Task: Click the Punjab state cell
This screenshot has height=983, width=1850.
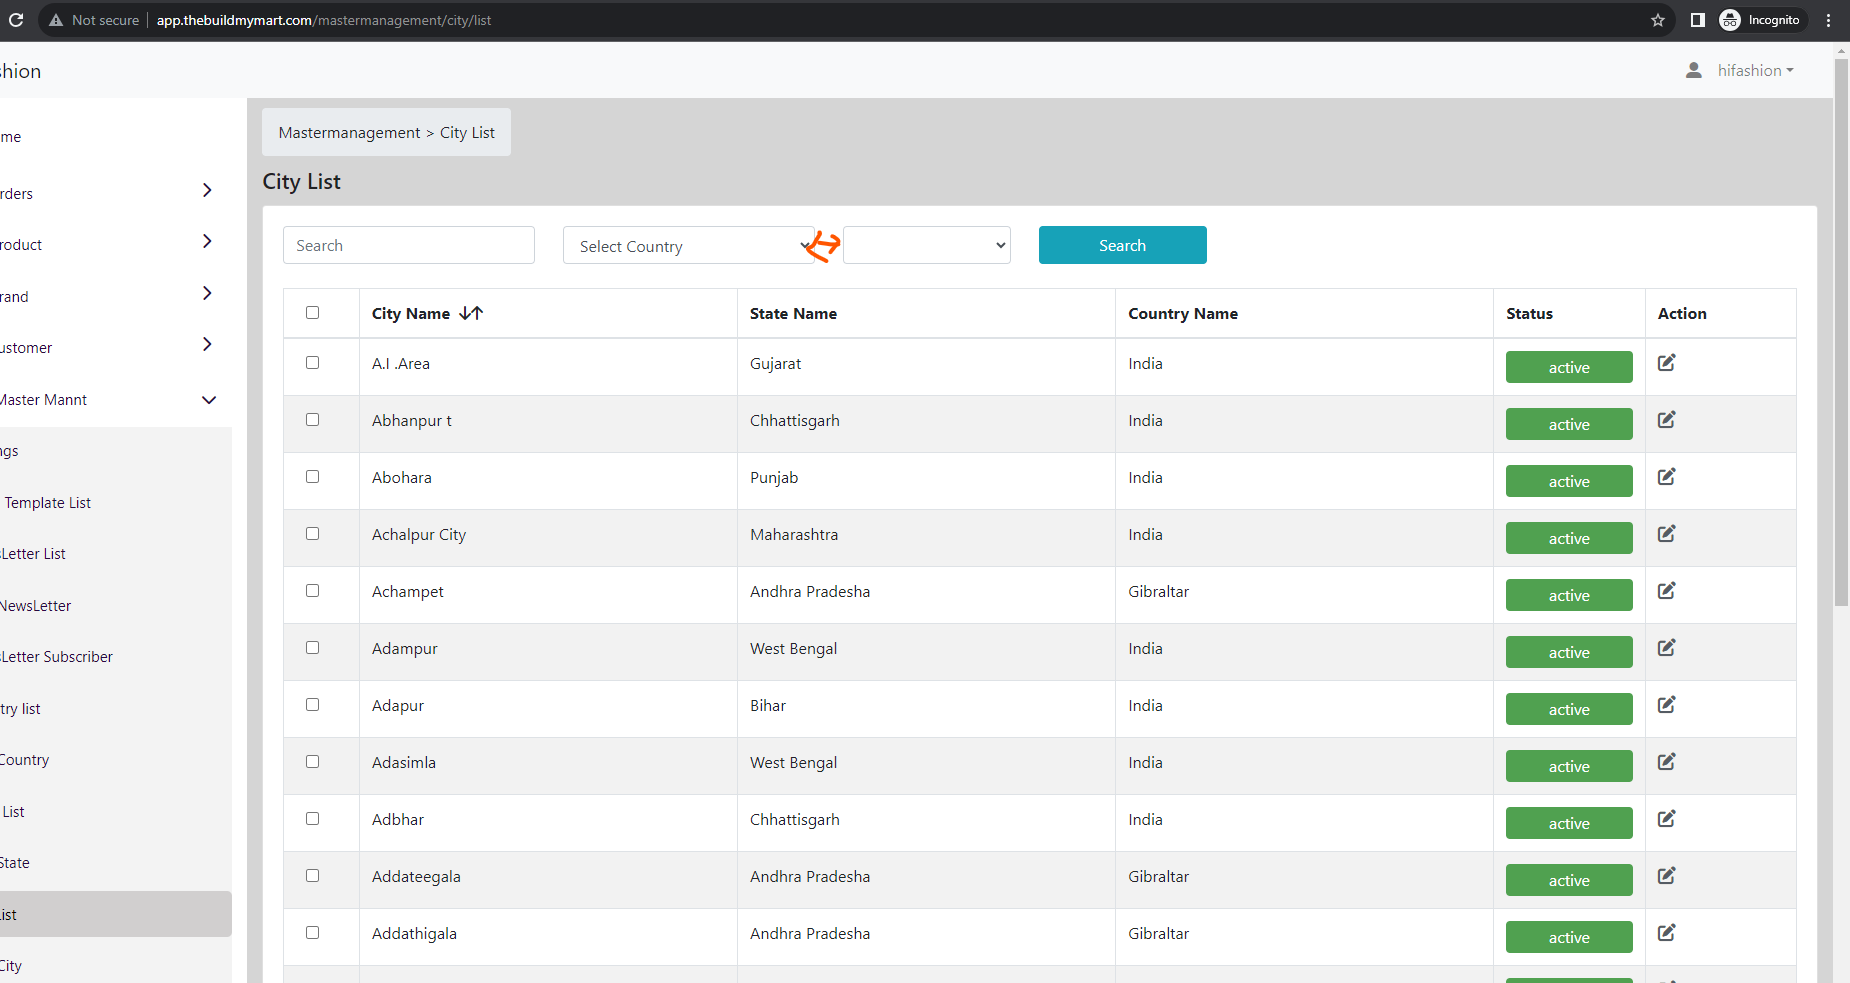Action: (x=774, y=477)
